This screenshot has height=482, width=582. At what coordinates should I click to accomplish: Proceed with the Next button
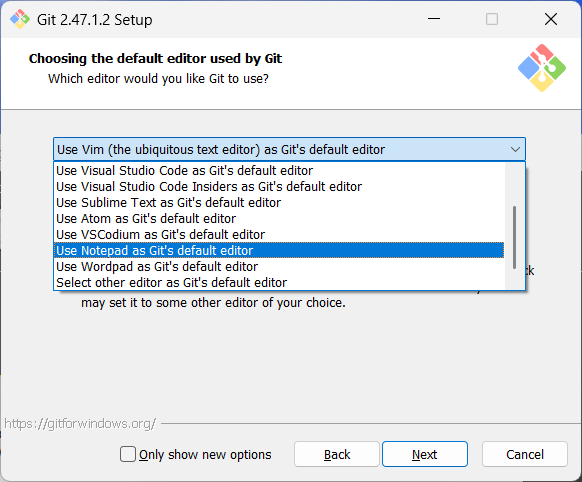pyautogui.click(x=425, y=454)
